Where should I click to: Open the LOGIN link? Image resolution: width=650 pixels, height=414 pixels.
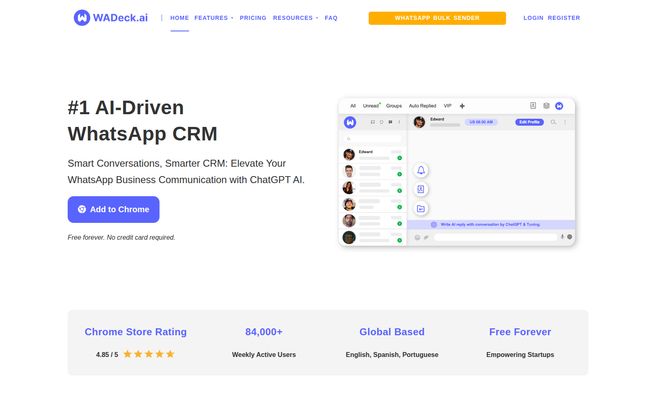point(533,18)
